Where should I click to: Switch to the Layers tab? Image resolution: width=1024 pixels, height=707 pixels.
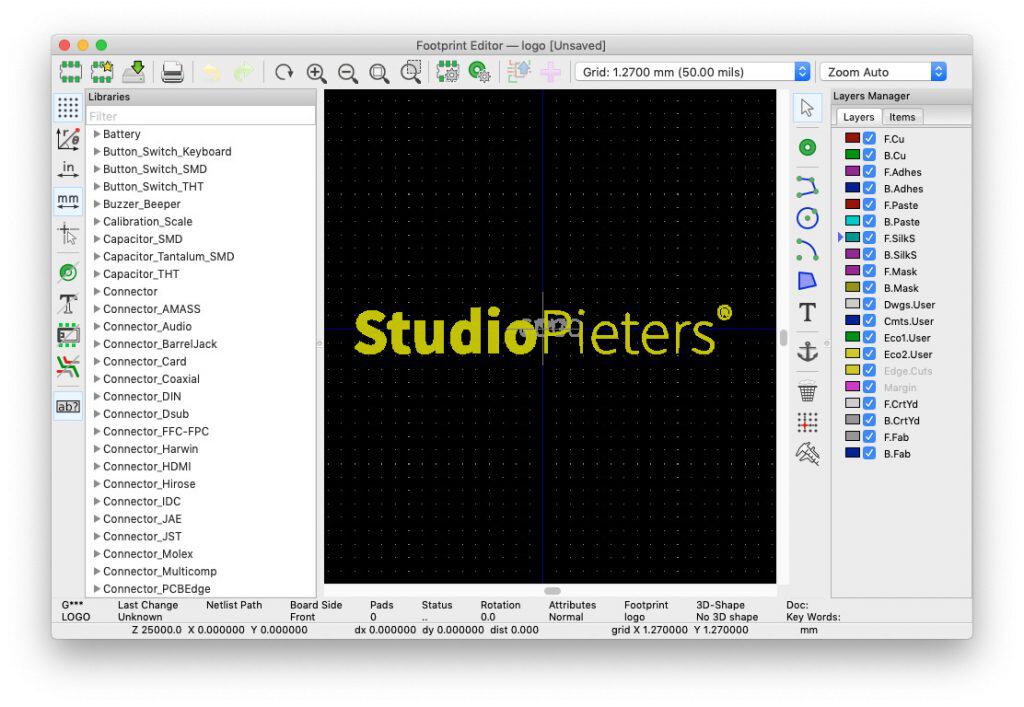pos(858,117)
